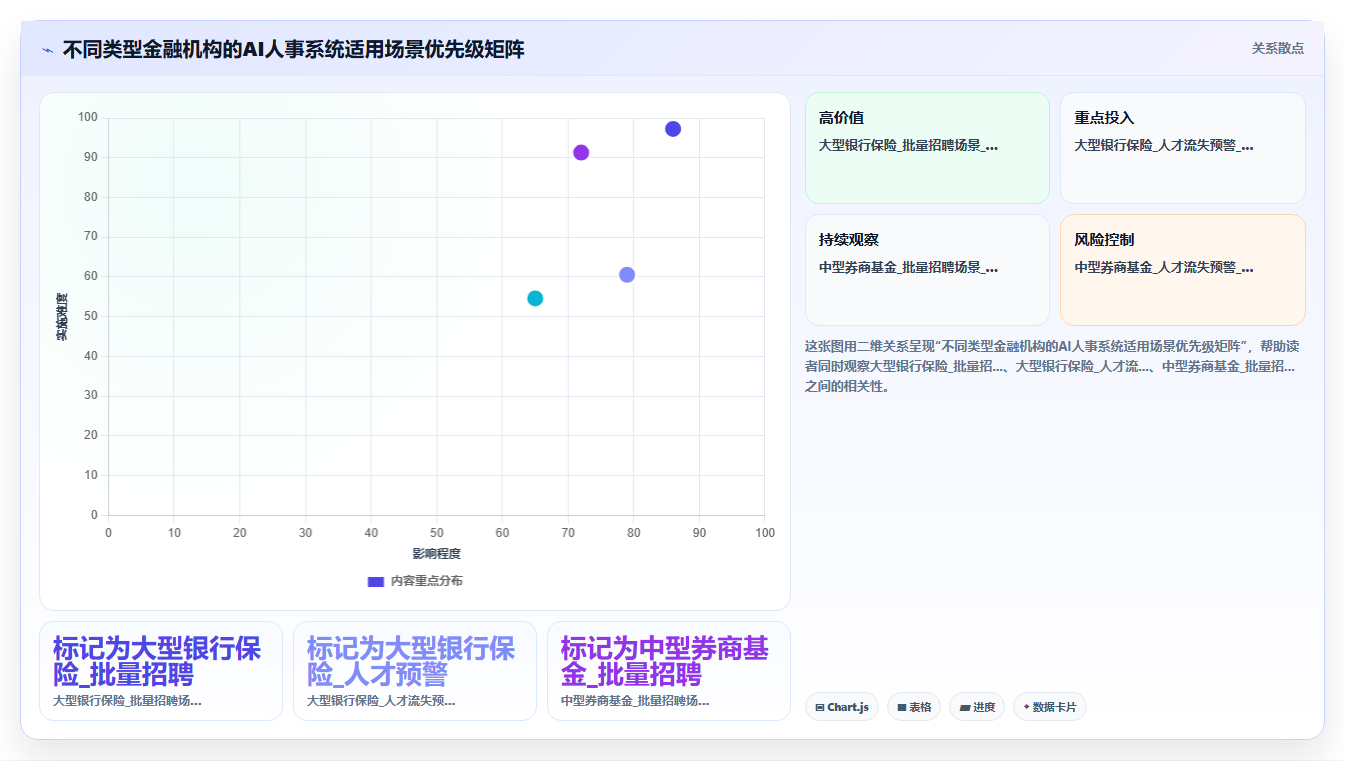1345x761 pixels.
Task: Click the dark blue scatter point near 86
Action: tap(673, 129)
